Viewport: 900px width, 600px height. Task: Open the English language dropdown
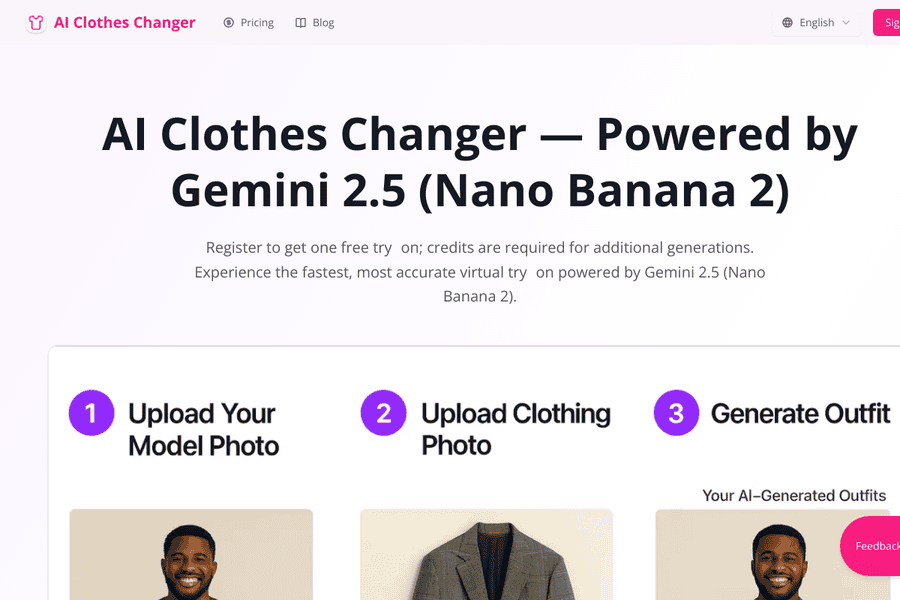[x=816, y=22]
